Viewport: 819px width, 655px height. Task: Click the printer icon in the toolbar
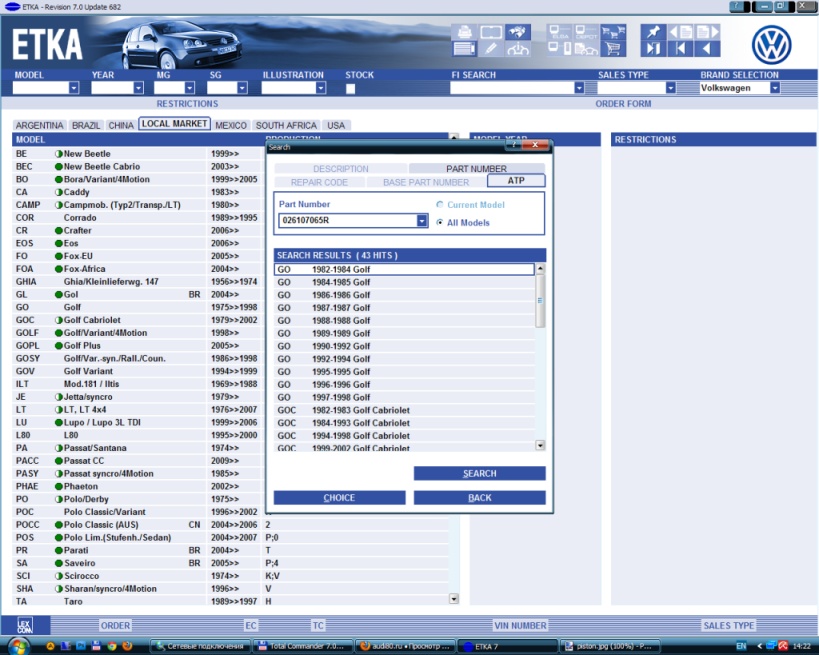pos(464,32)
